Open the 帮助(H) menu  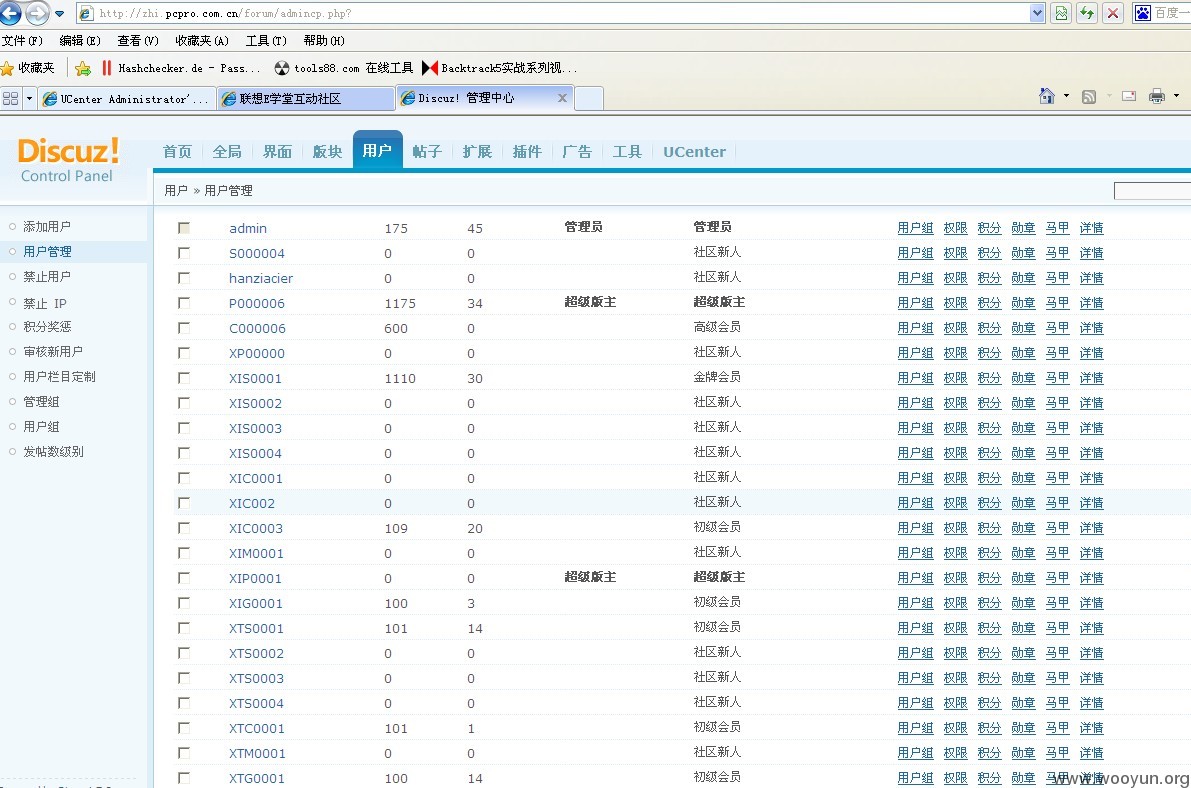point(324,41)
